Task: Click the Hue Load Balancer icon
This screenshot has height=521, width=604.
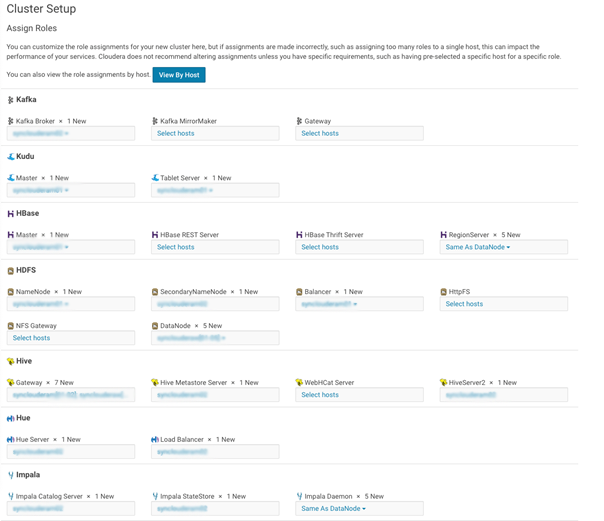Action: click(x=155, y=439)
